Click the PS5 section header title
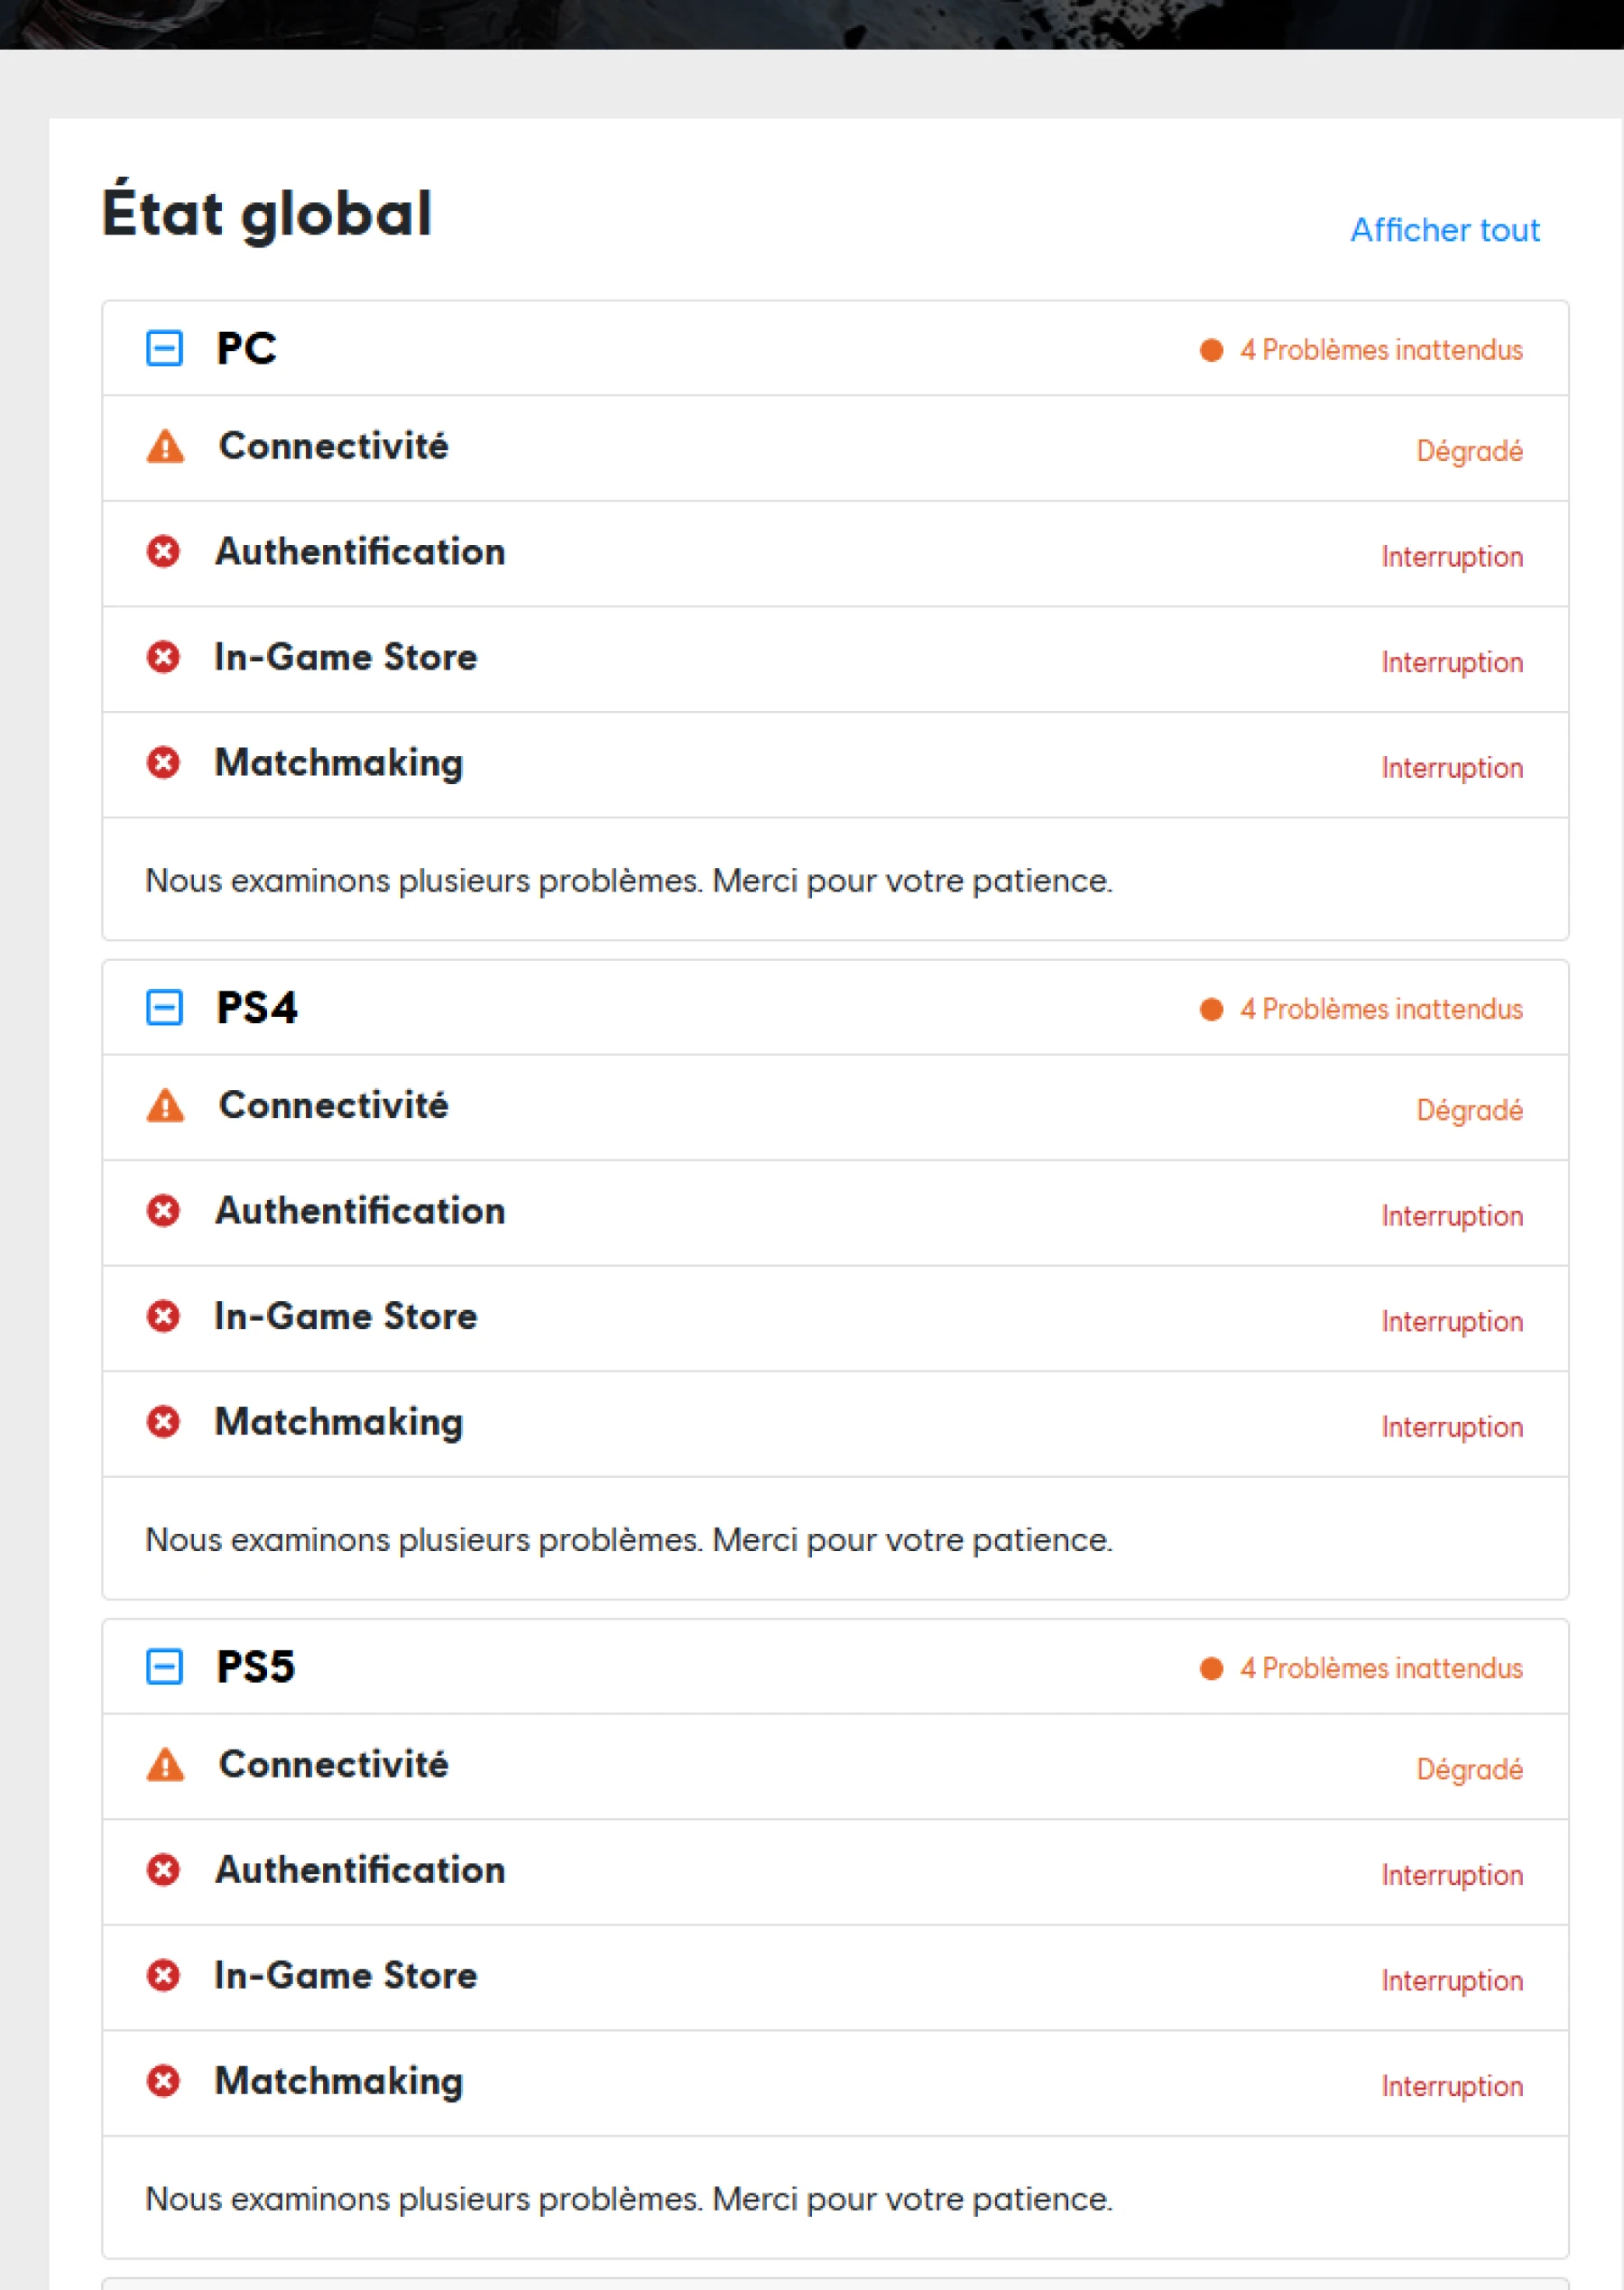Screen dimensions: 1624x2290 256,1667
